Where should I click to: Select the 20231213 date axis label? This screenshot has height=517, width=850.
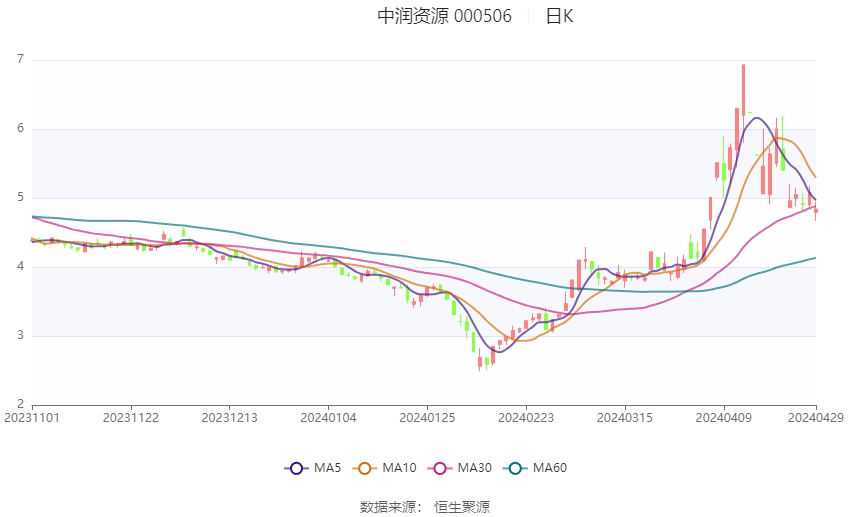point(229,418)
